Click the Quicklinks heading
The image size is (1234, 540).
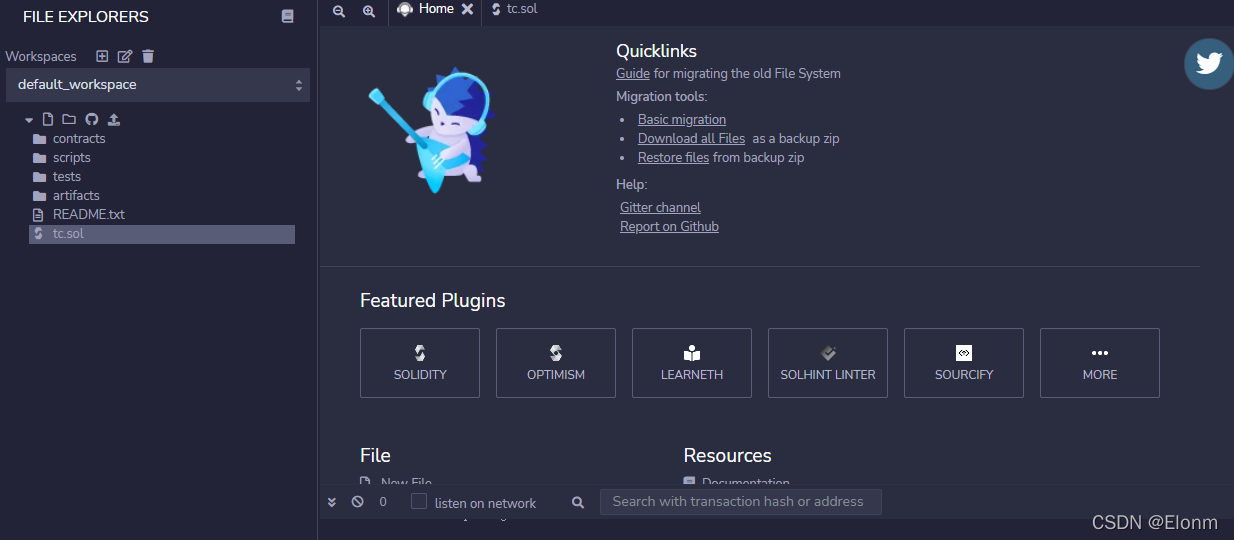click(657, 51)
